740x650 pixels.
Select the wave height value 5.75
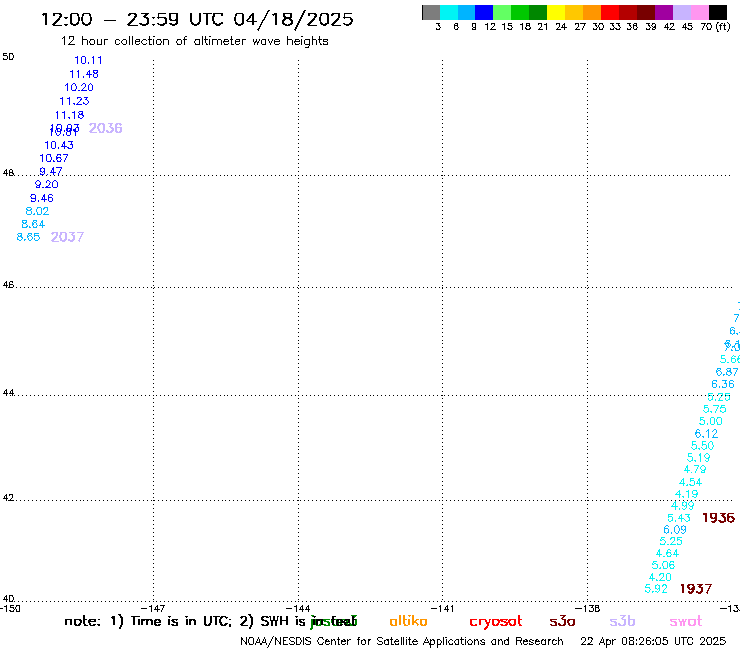pos(715,409)
